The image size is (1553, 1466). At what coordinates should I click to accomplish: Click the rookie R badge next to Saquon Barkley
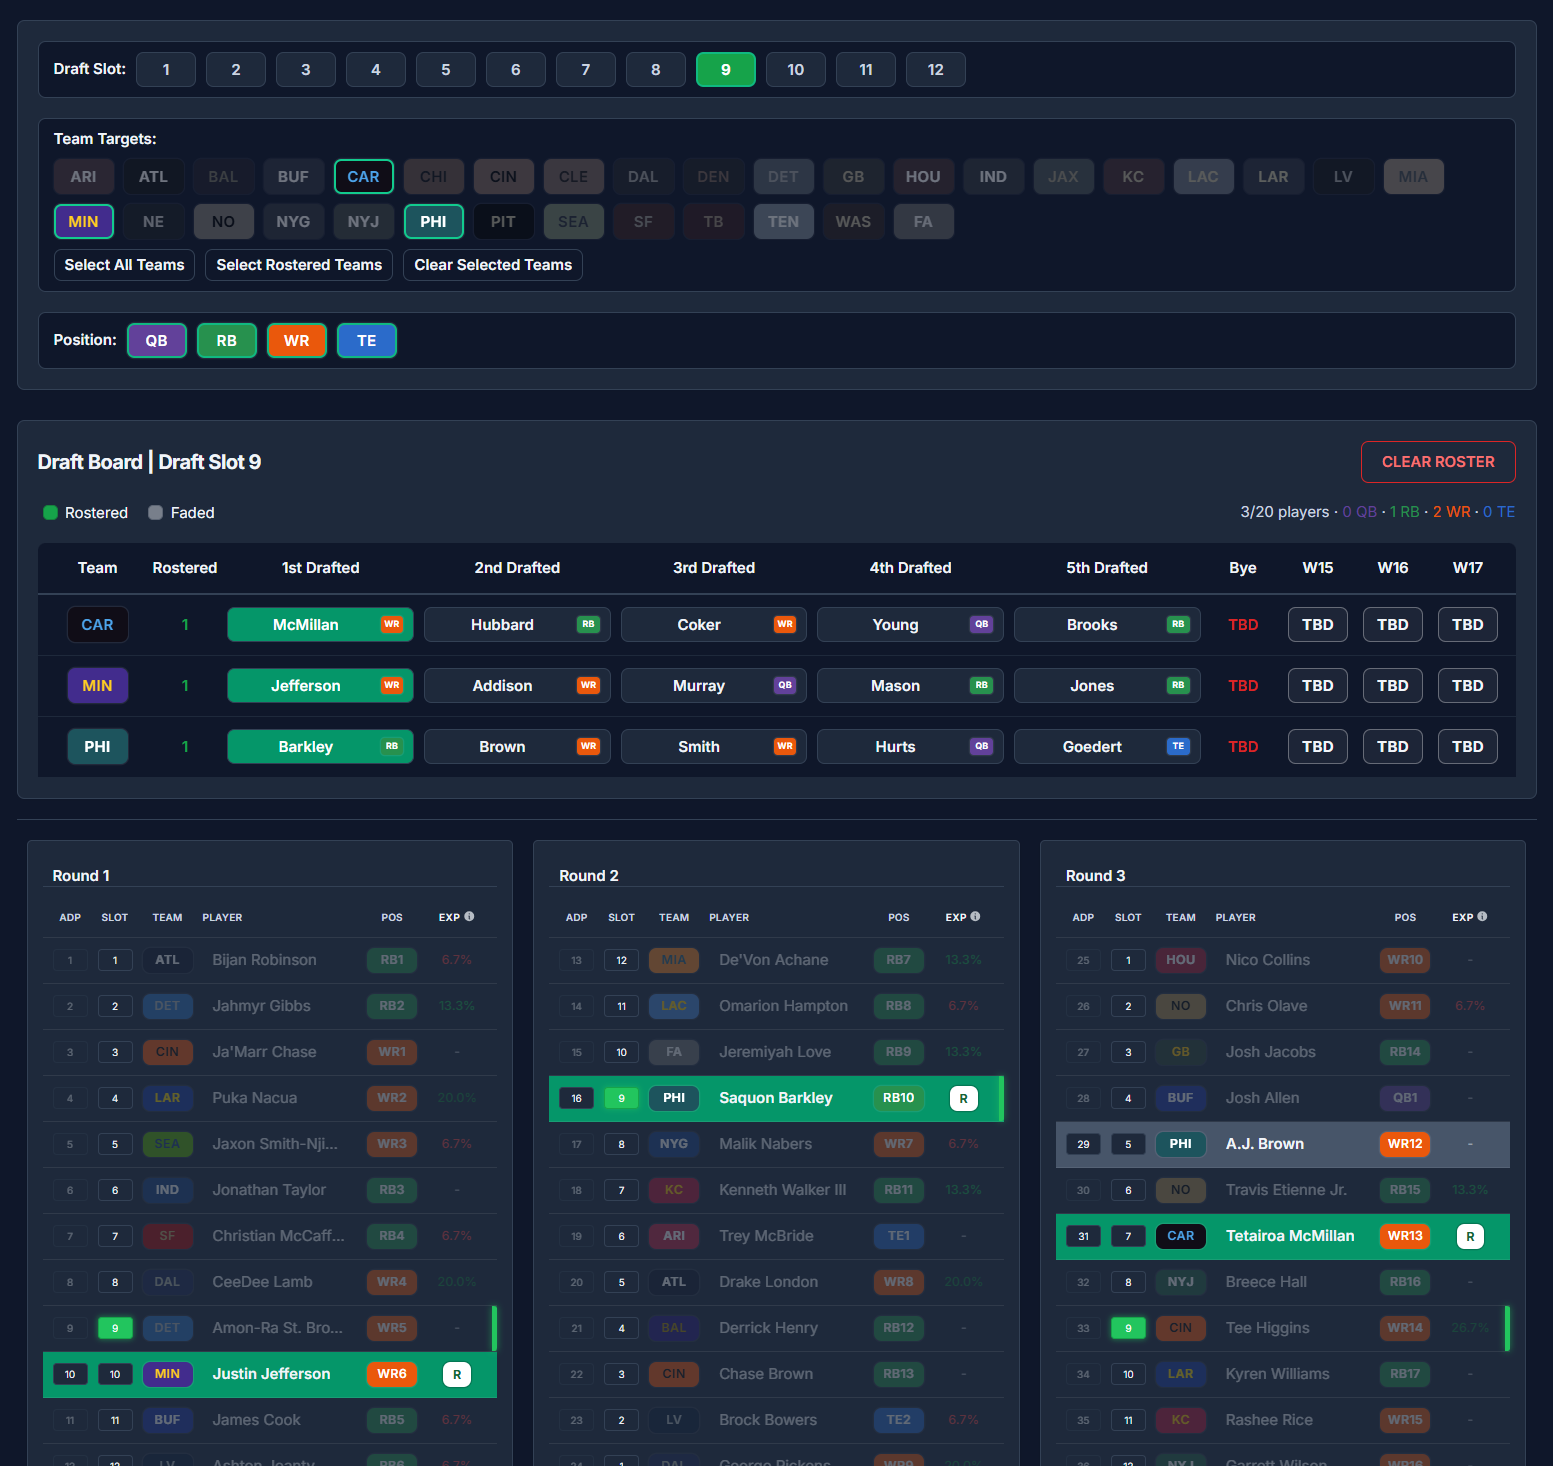963,1097
